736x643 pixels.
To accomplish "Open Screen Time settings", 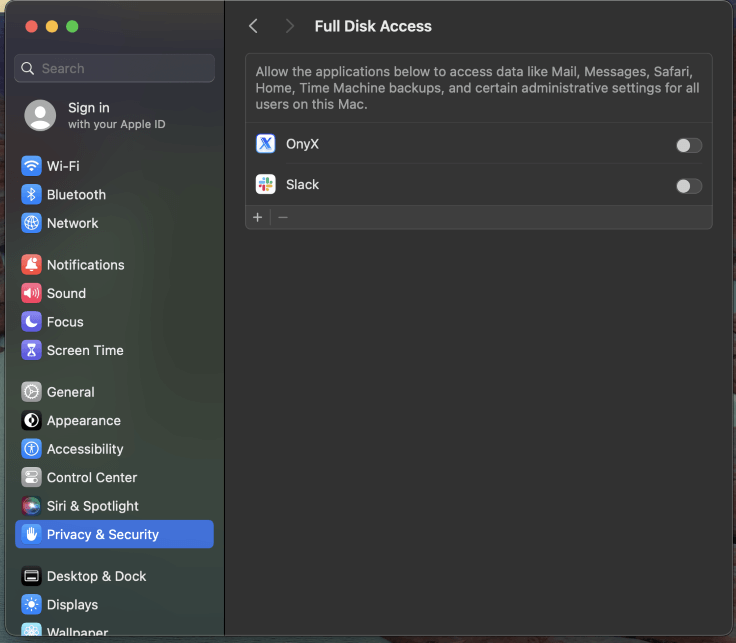I will (114, 351).
